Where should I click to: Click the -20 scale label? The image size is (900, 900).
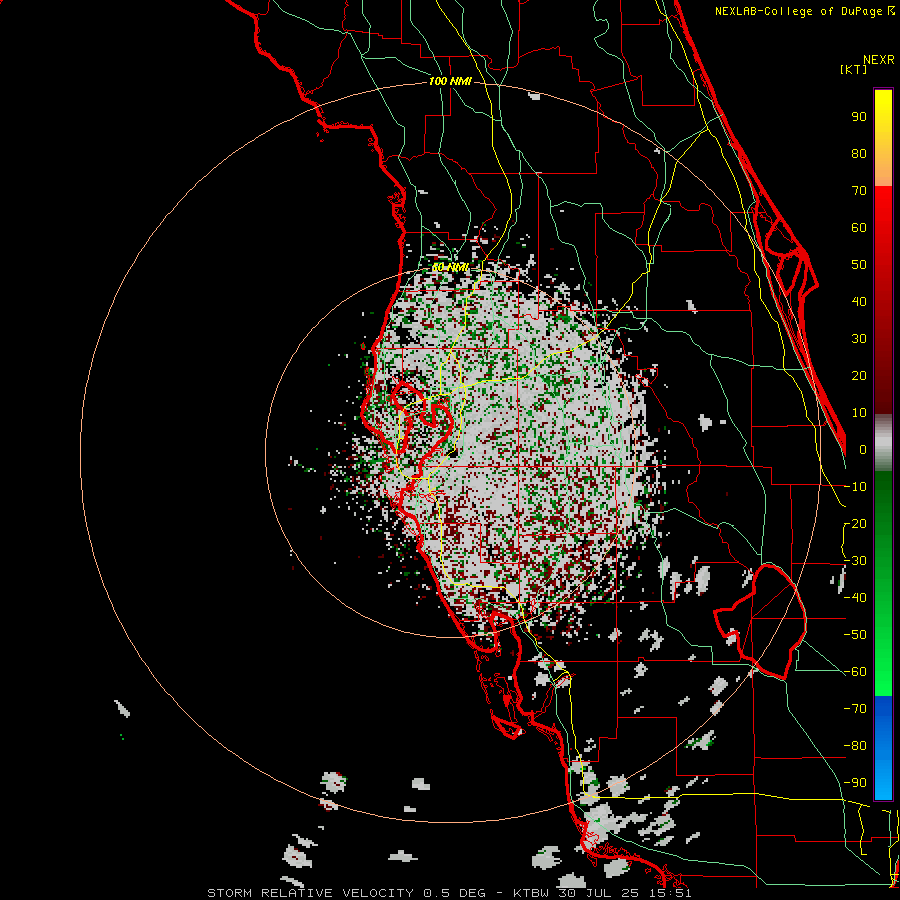click(855, 523)
